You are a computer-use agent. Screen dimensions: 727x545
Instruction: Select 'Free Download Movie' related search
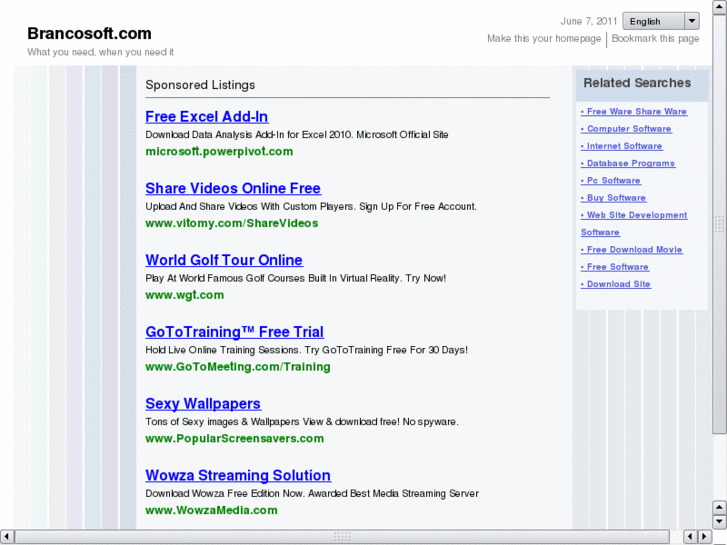pos(631,249)
